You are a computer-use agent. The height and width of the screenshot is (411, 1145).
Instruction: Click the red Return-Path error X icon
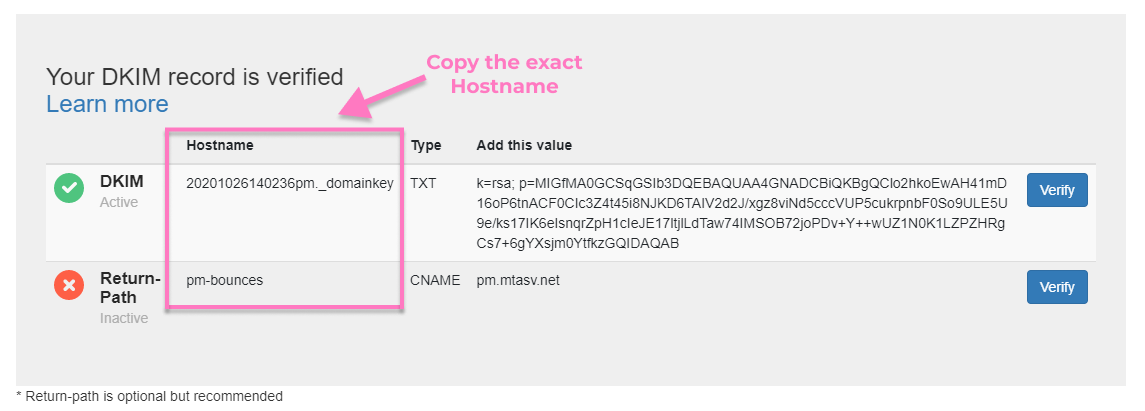(69, 286)
